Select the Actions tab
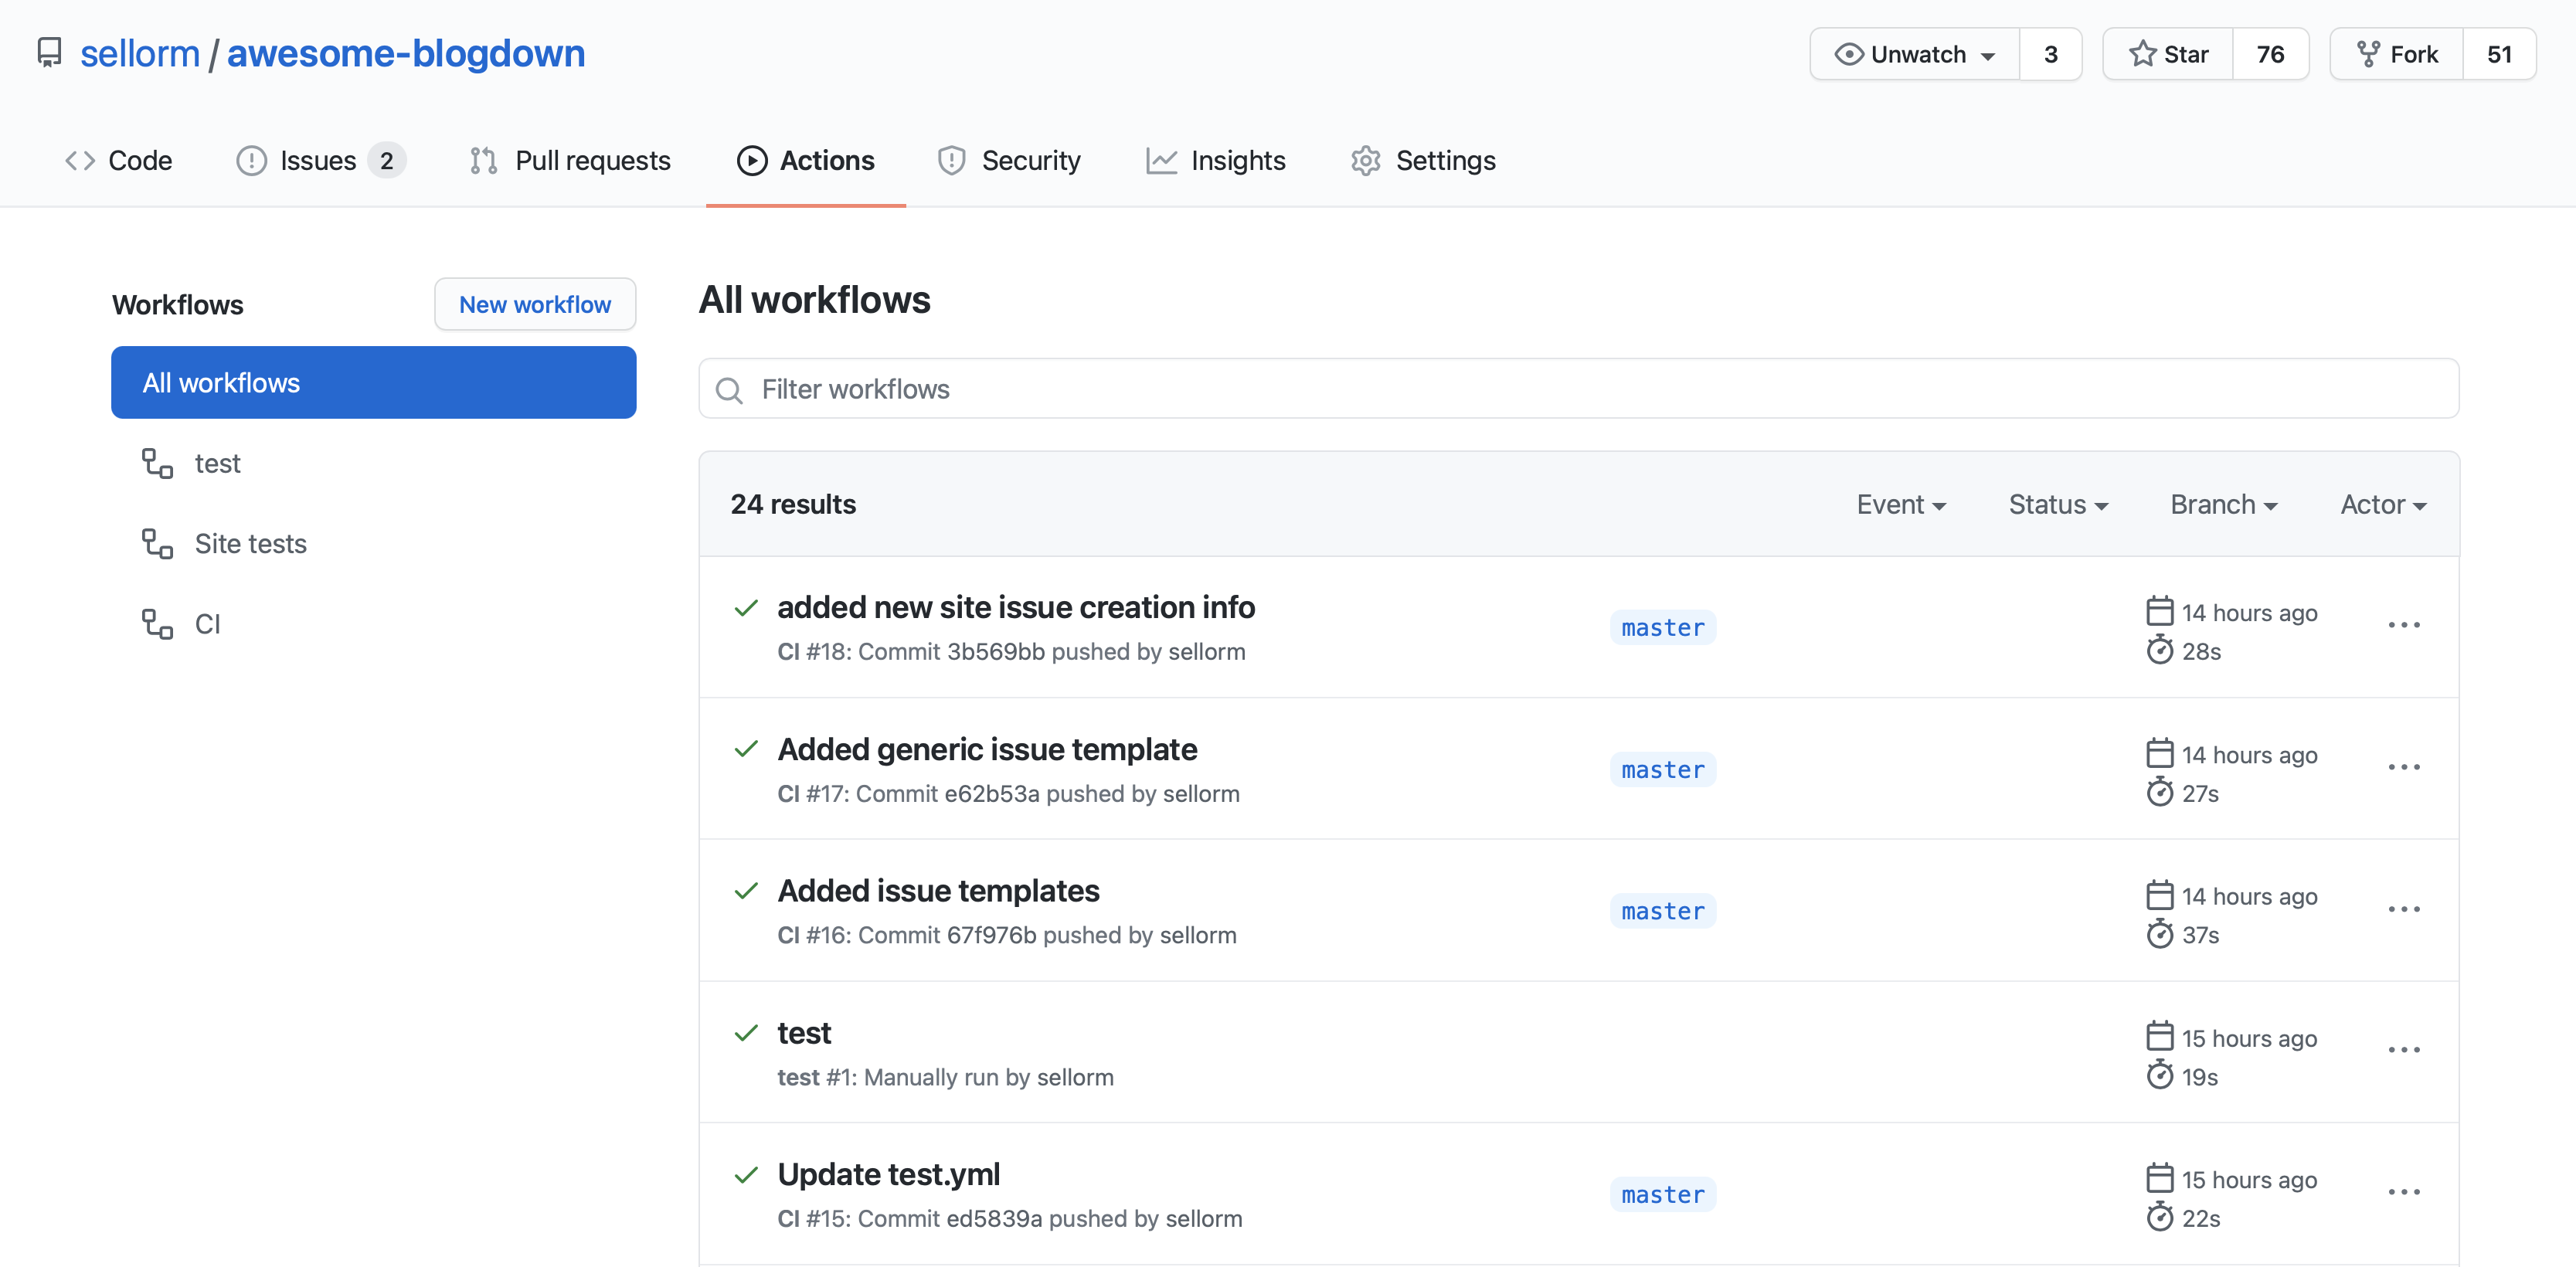This screenshot has height=1267, width=2576. (x=806, y=161)
